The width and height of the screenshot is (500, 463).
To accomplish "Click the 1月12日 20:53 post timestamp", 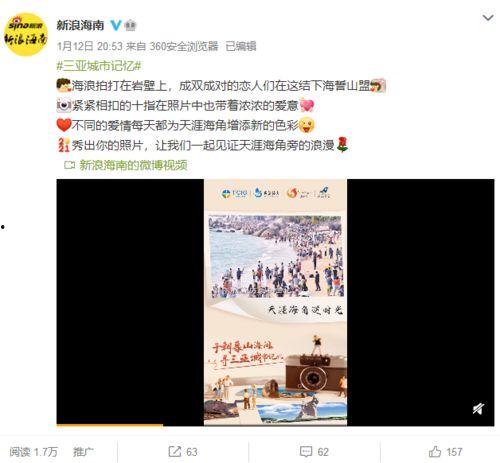I will tap(90, 46).
